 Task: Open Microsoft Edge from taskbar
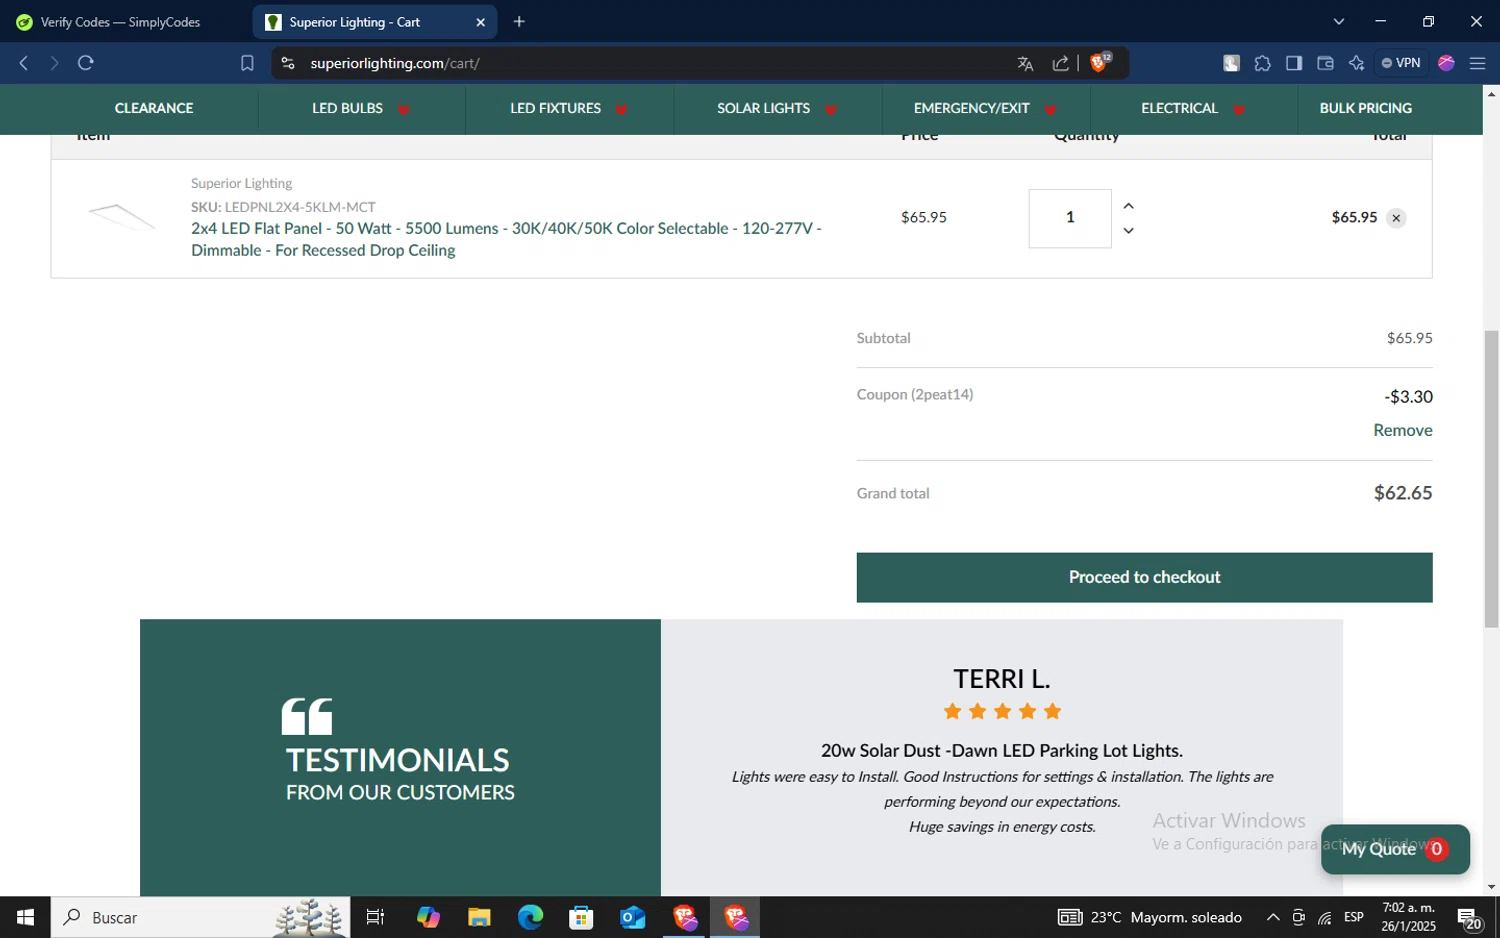(530, 917)
